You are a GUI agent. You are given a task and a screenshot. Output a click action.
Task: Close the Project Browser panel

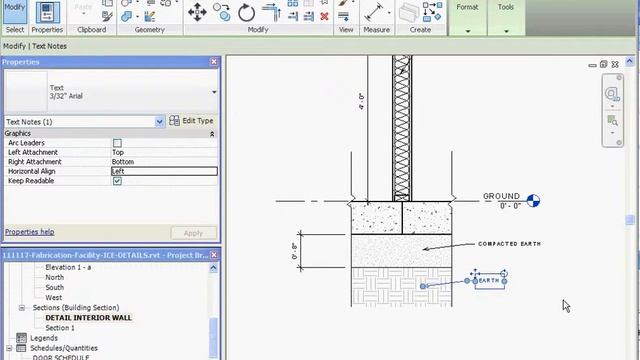[x=214, y=255]
